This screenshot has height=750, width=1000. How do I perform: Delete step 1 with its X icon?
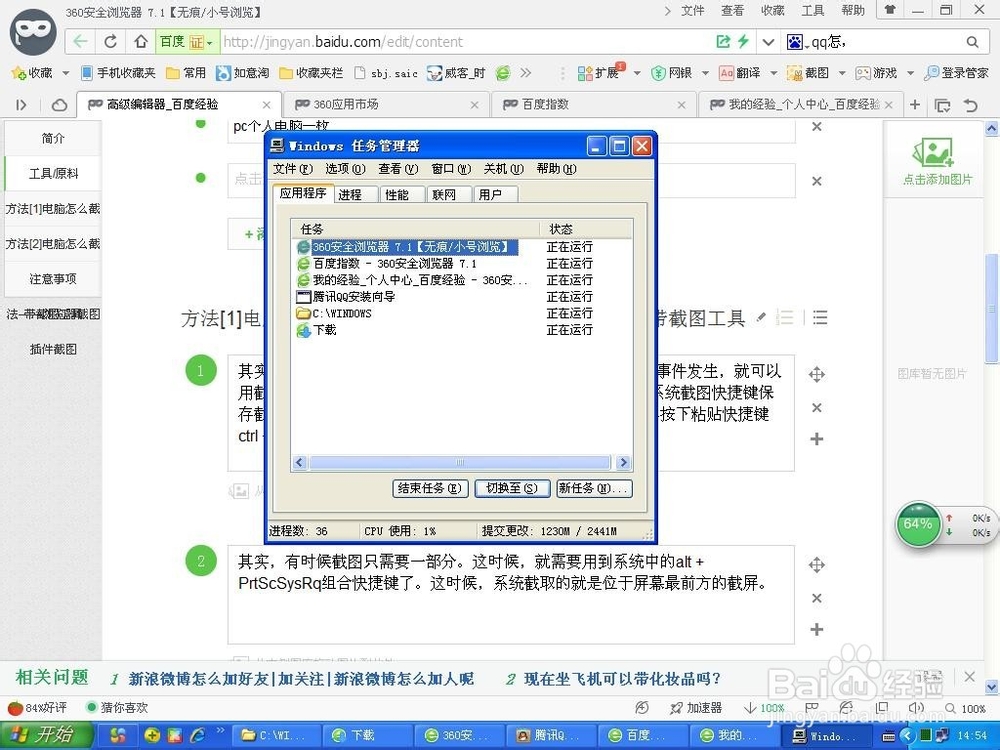point(816,408)
